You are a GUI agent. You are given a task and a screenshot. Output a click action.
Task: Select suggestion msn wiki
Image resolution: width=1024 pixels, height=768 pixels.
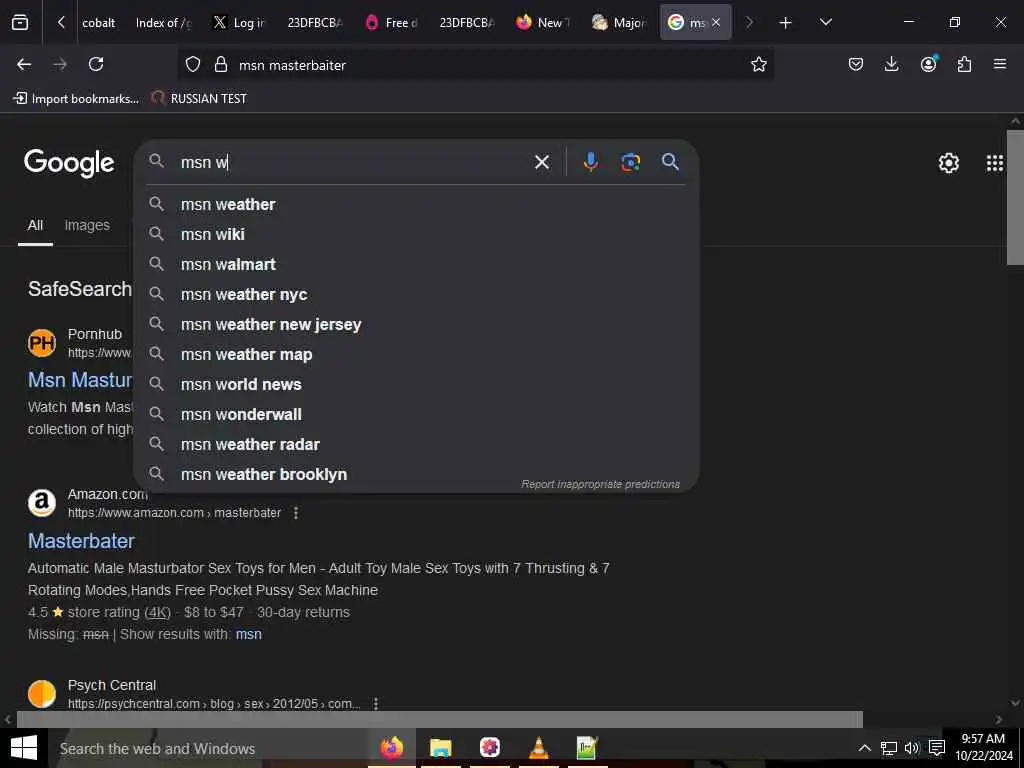pyautogui.click(x=416, y=234)
